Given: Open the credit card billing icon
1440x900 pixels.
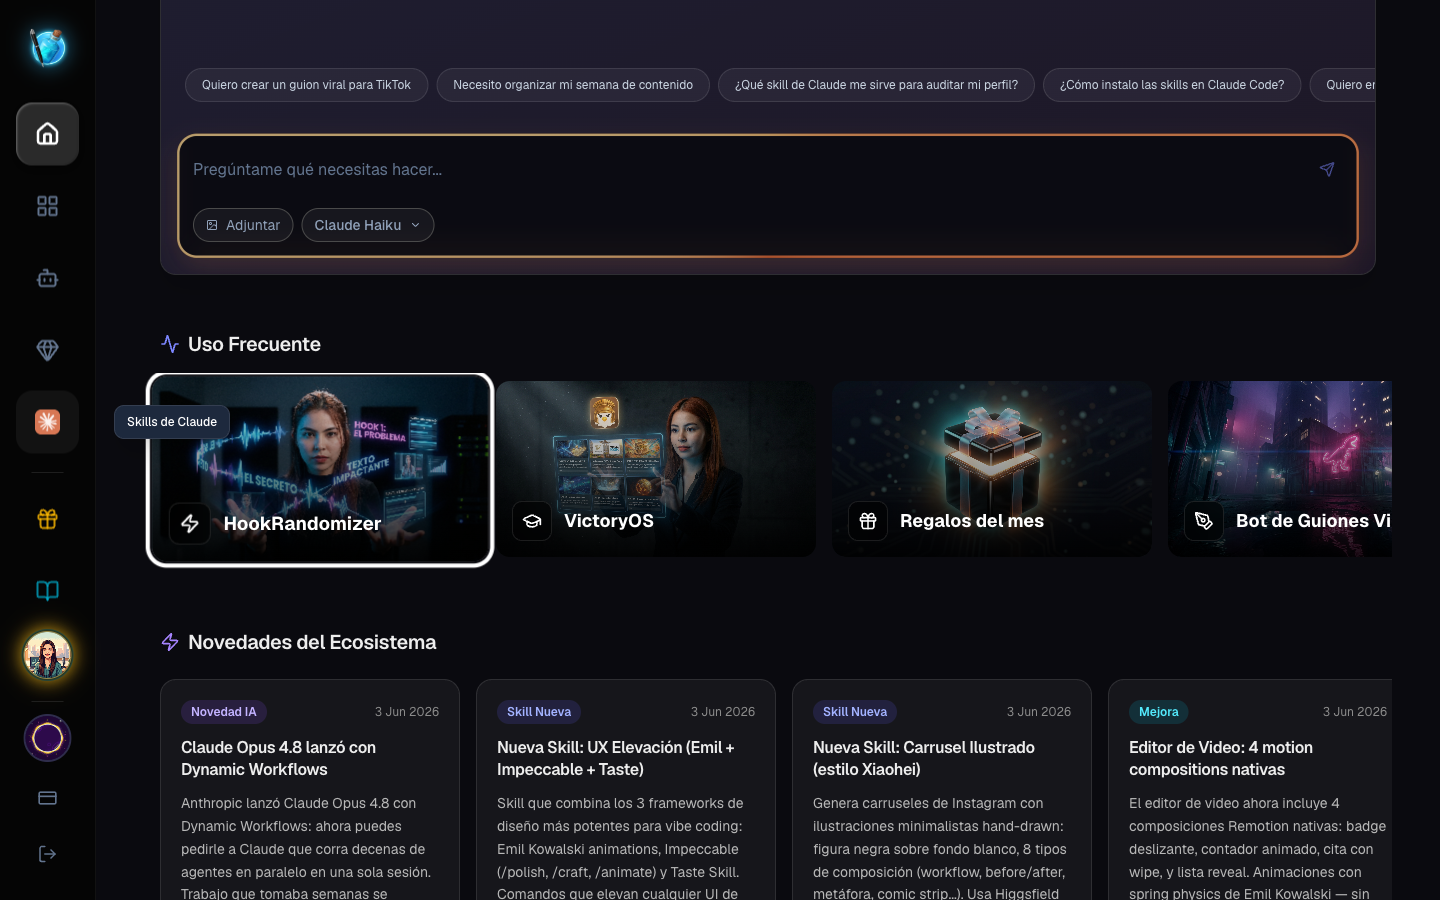Looking at the screenshot, I should (47, 798).
